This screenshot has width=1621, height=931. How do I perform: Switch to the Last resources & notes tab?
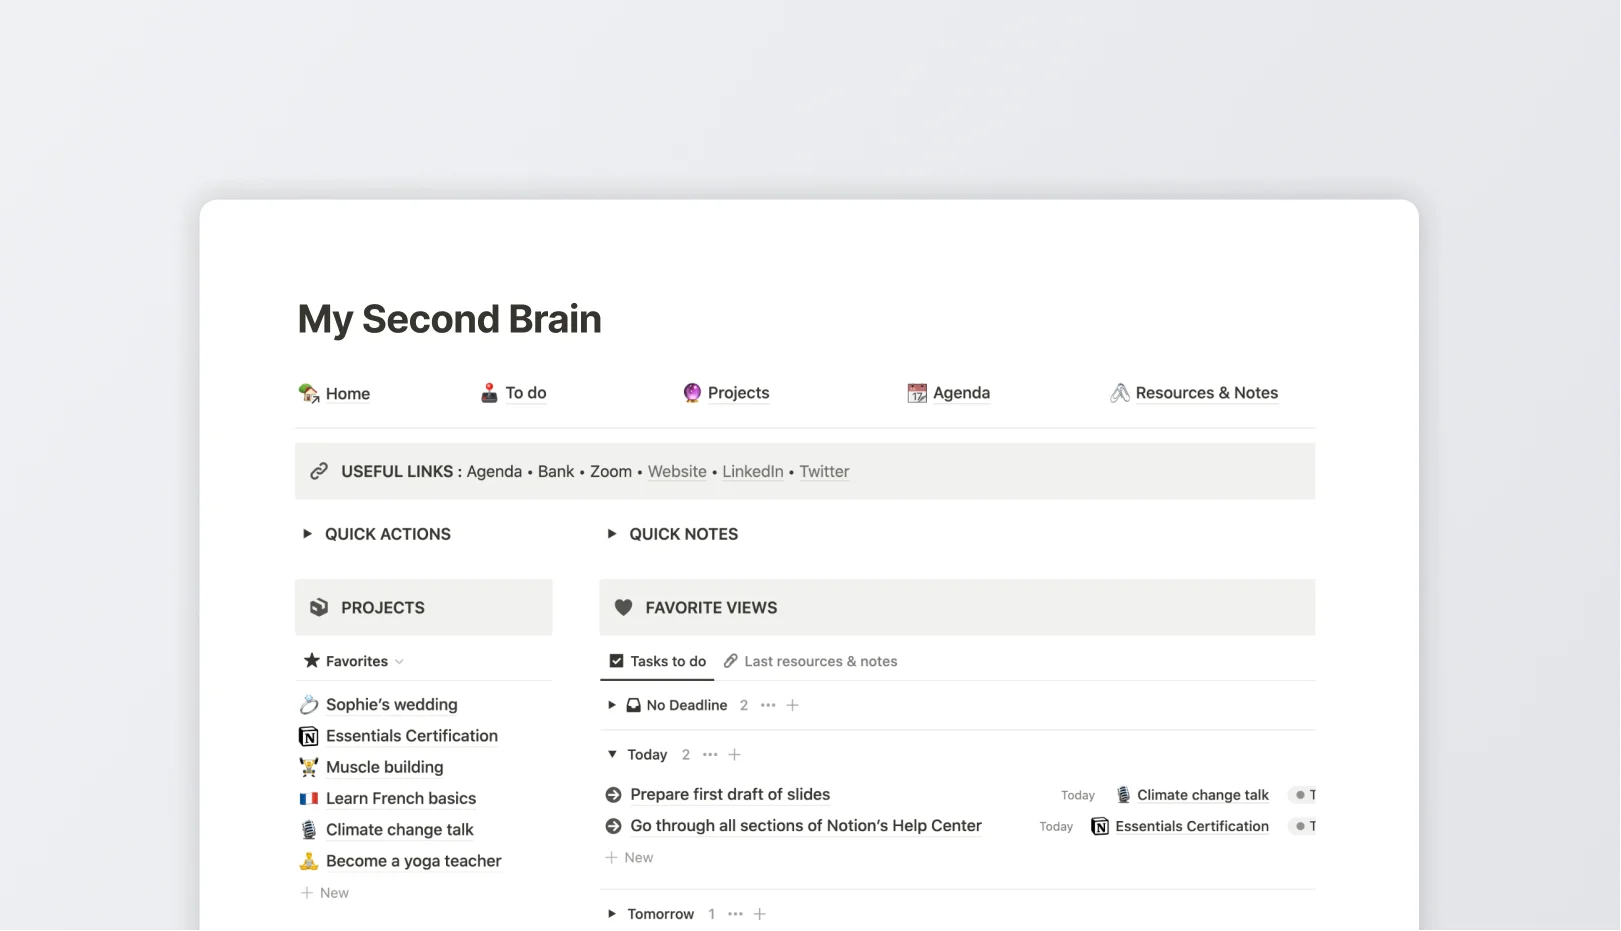click(821, 661)
